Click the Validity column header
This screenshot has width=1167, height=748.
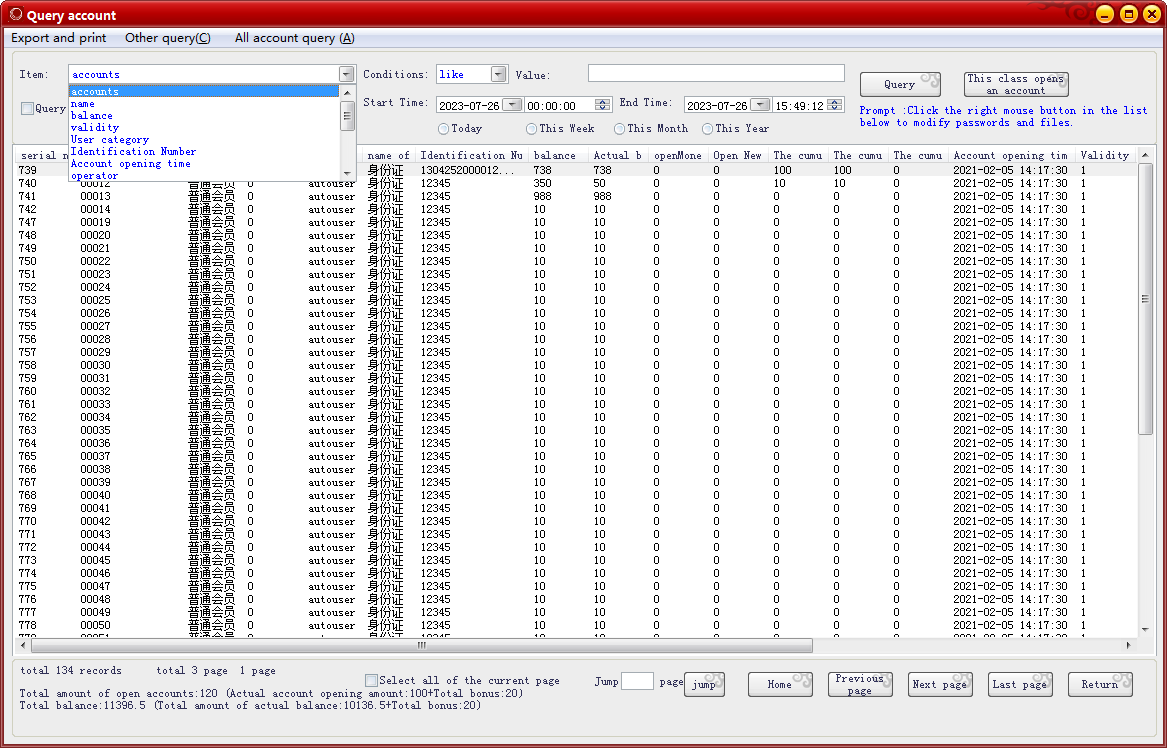click(1104, 156)
